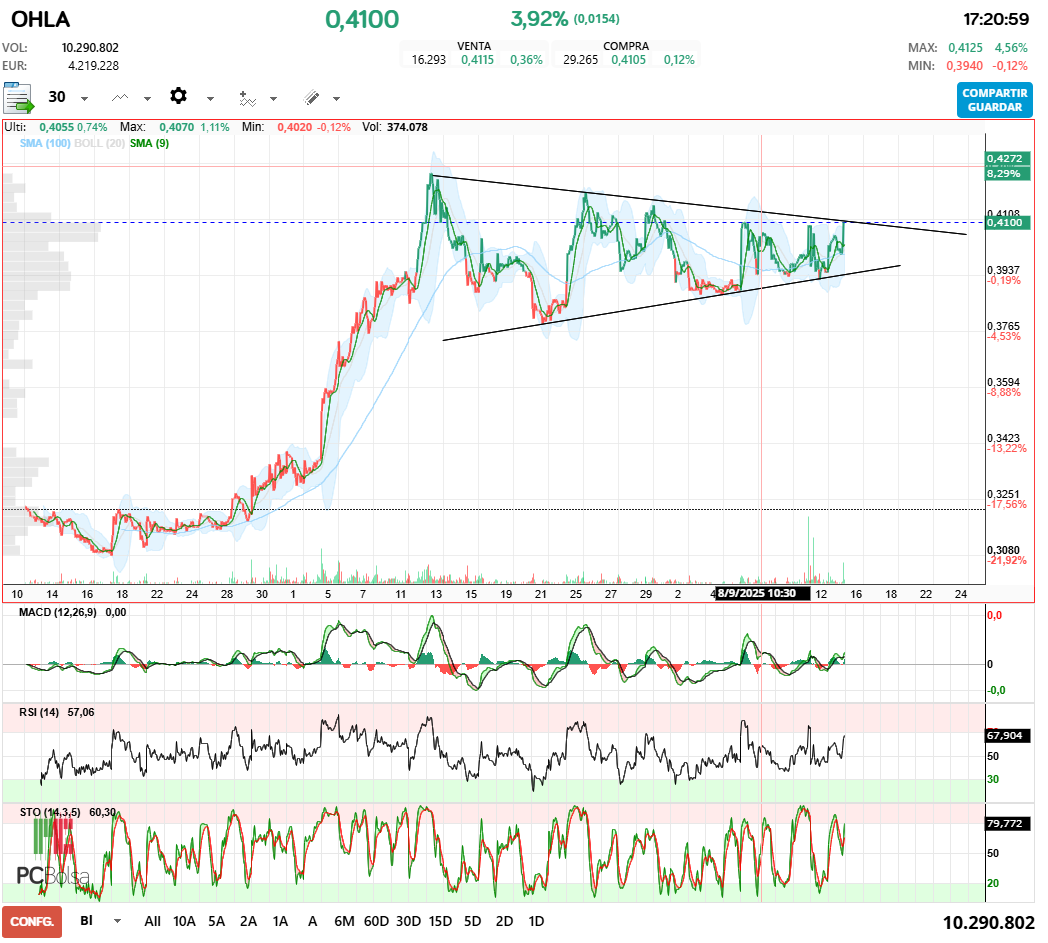Click the add indicator icon

tap(247, 98)
